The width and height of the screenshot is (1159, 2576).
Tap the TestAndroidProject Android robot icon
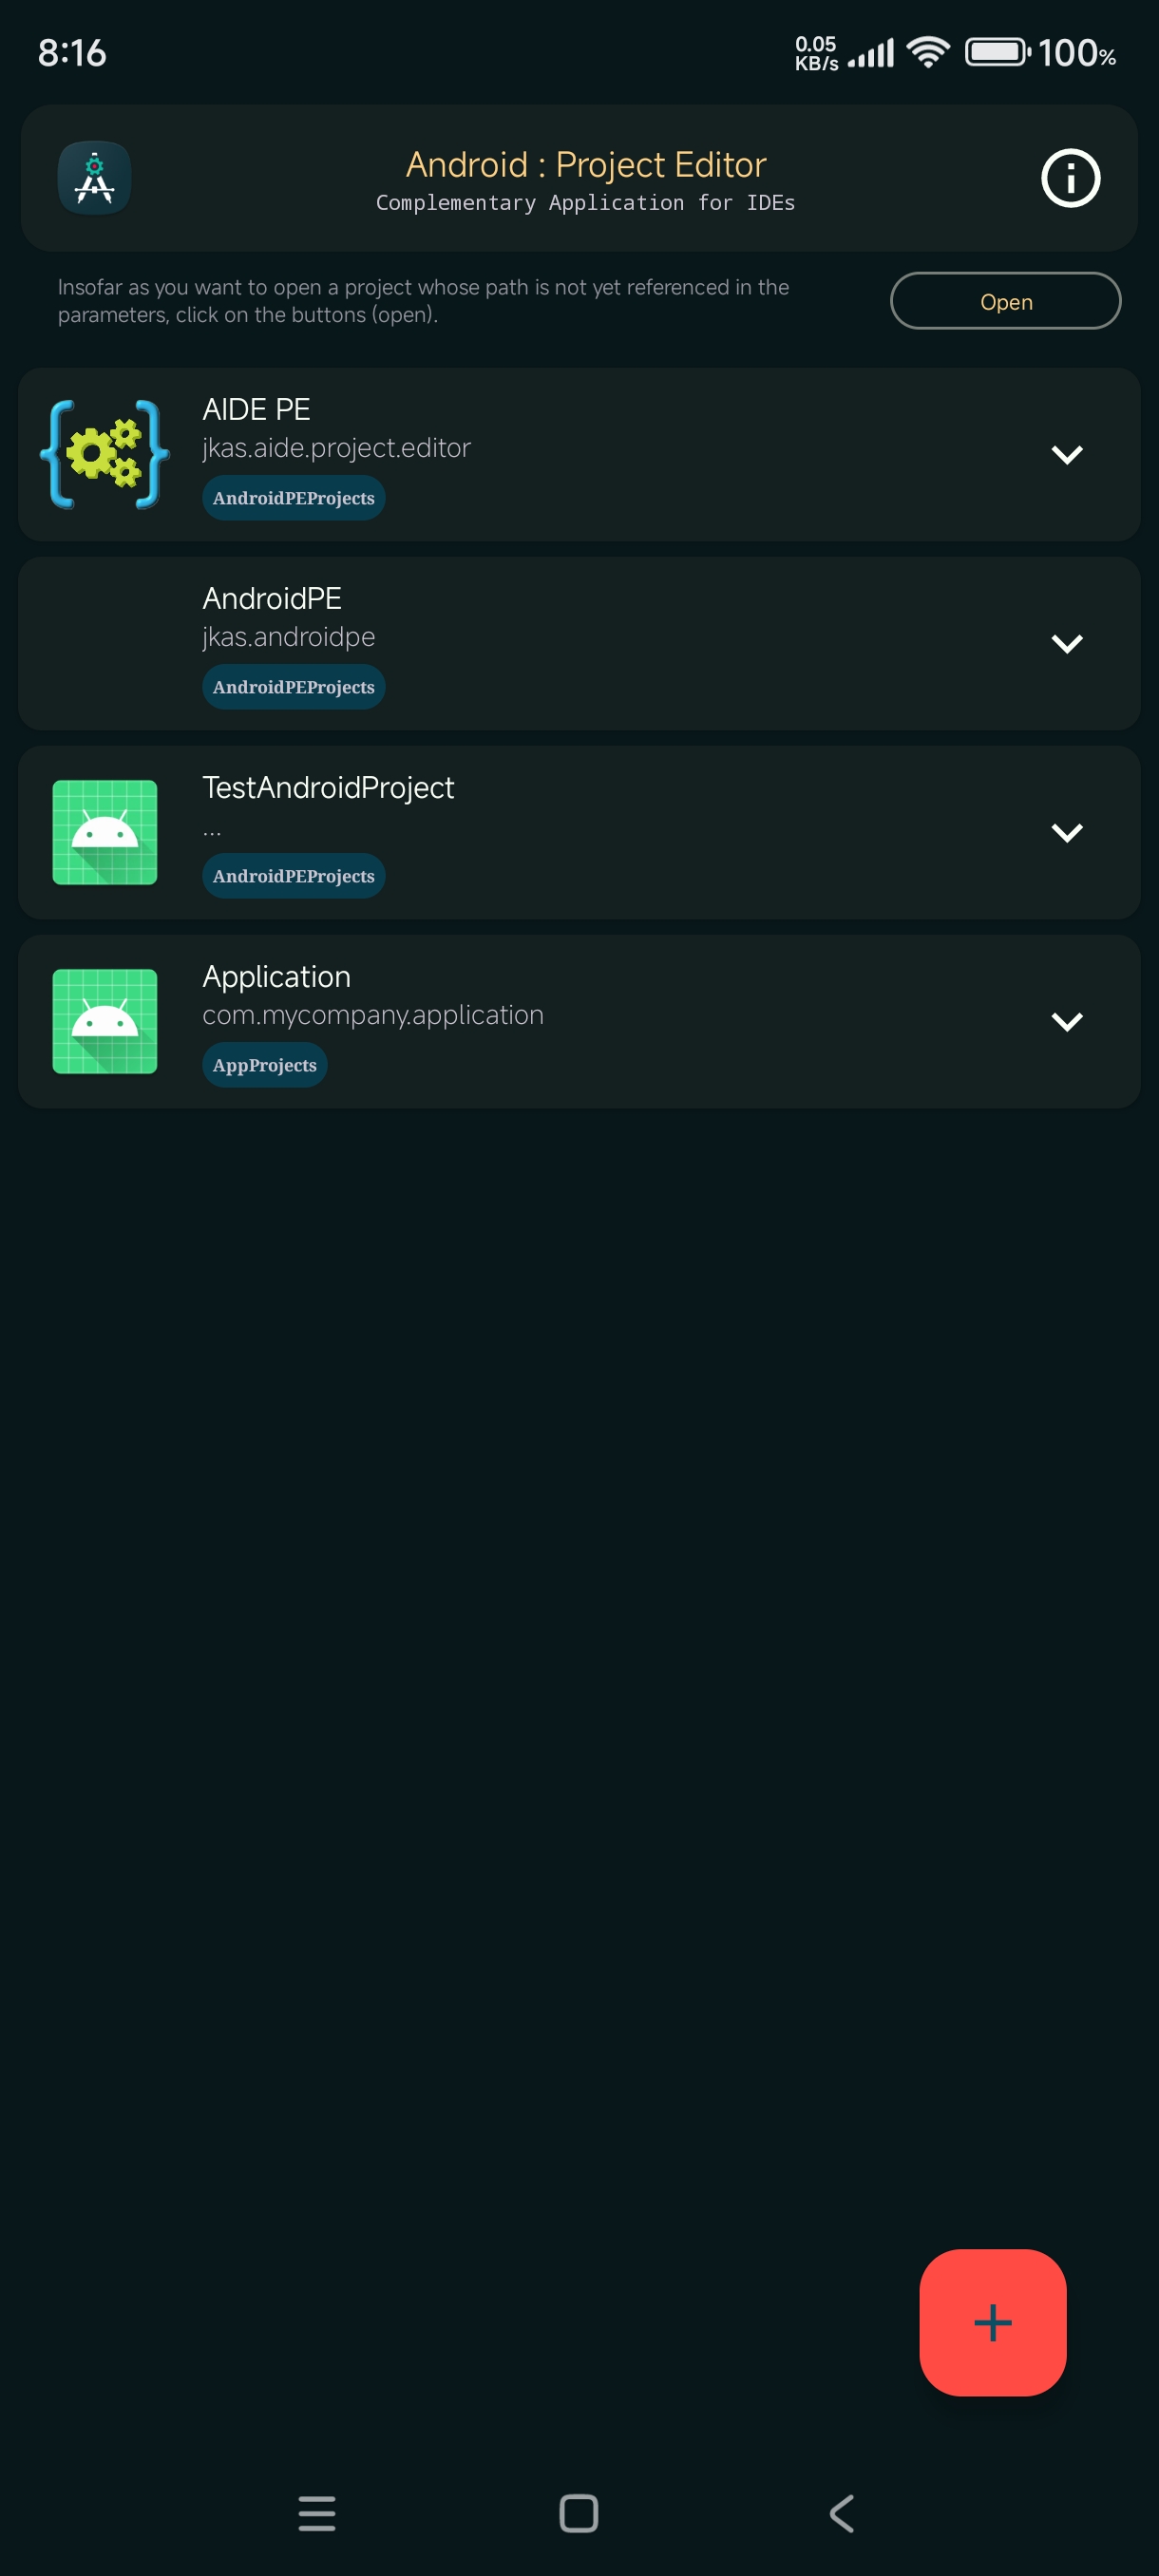pos(105,832)
